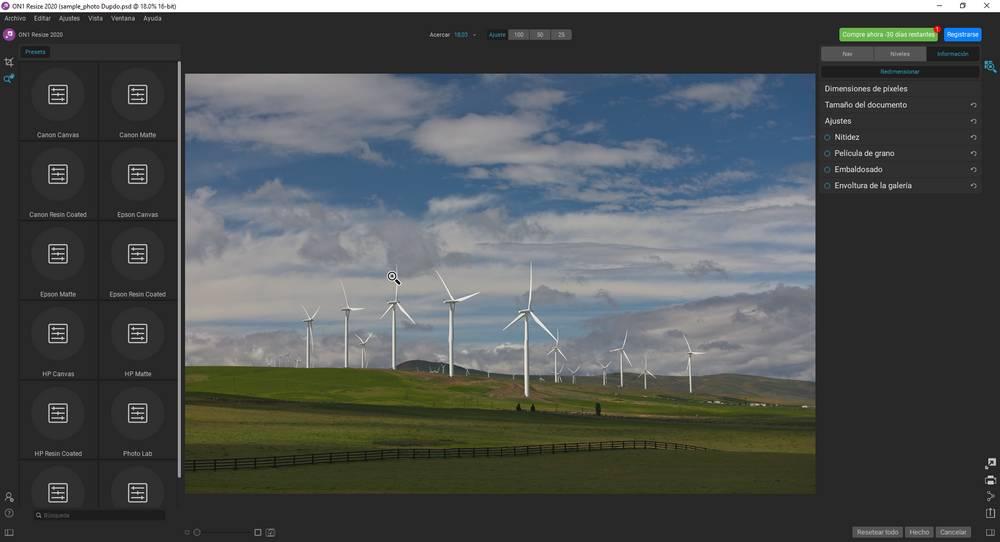Open the Archivo menu

15,18
